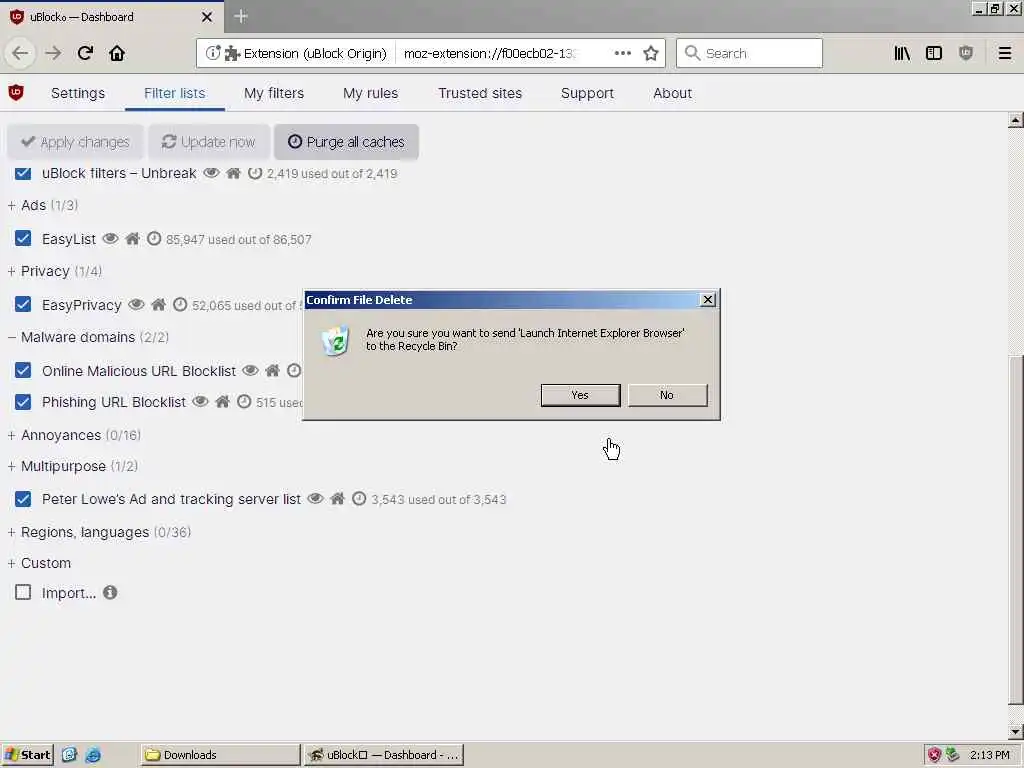Click the browser Back arrow

coord(20,53)
